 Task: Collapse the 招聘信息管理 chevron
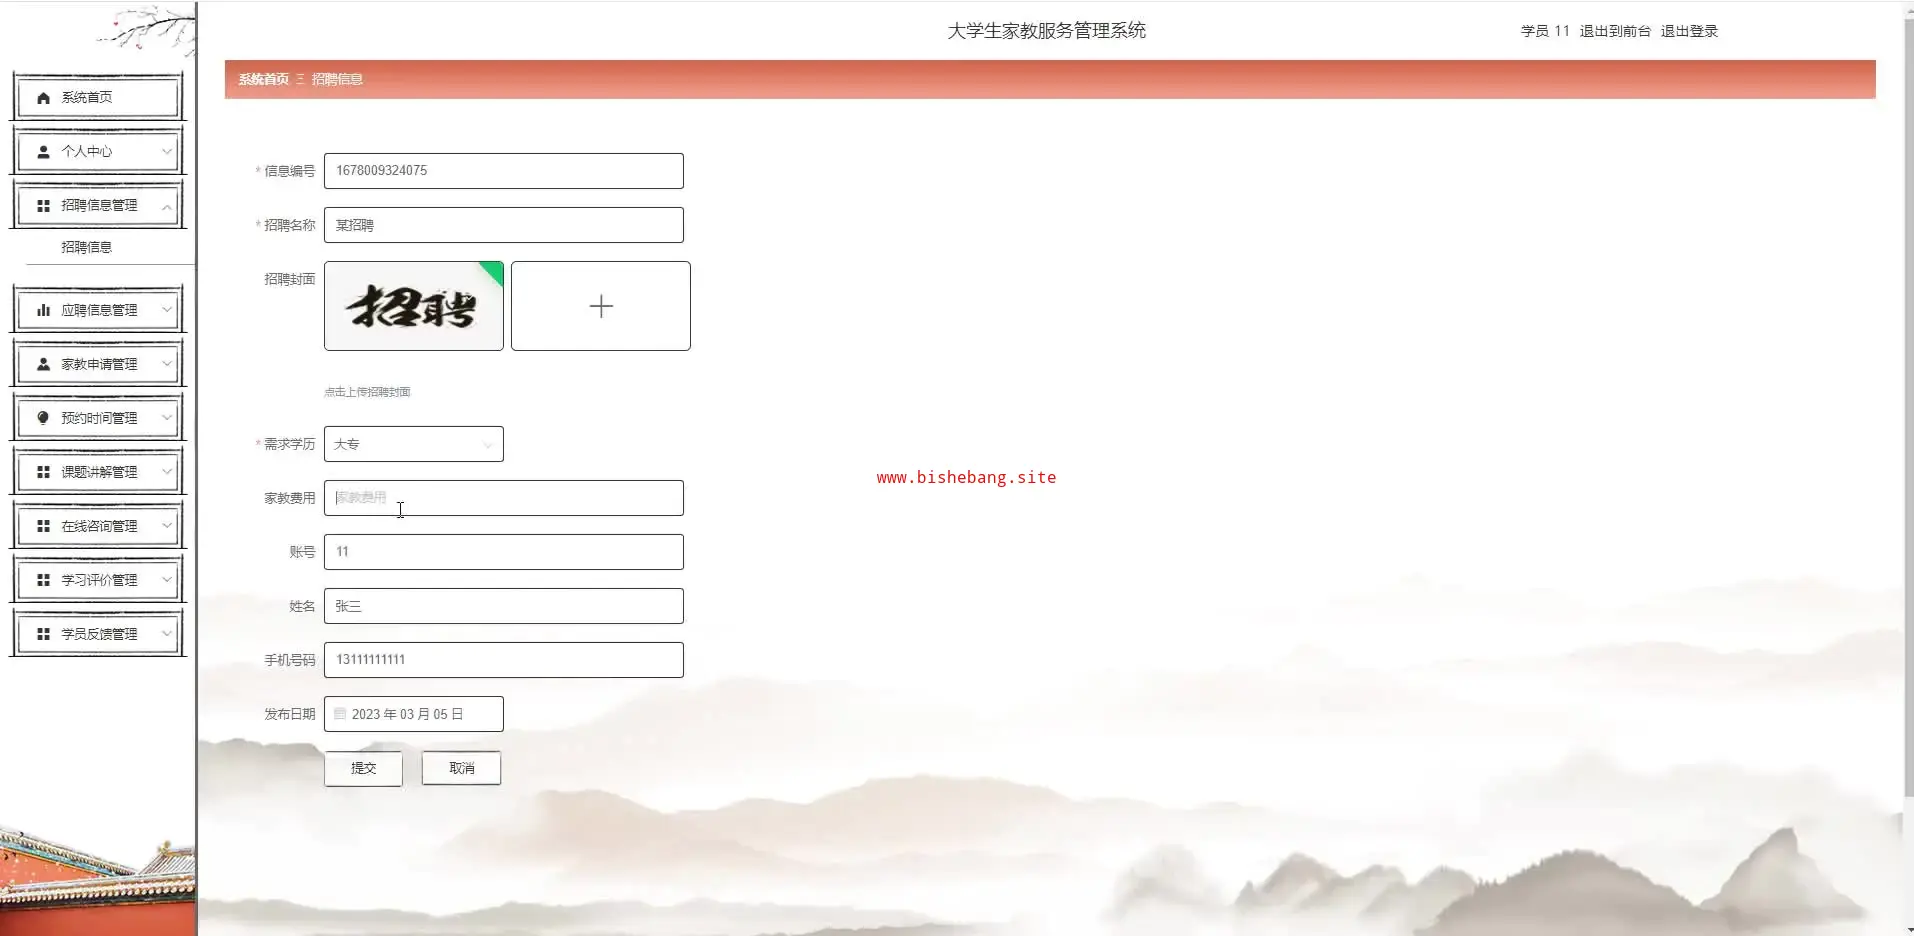pos(167,206)
